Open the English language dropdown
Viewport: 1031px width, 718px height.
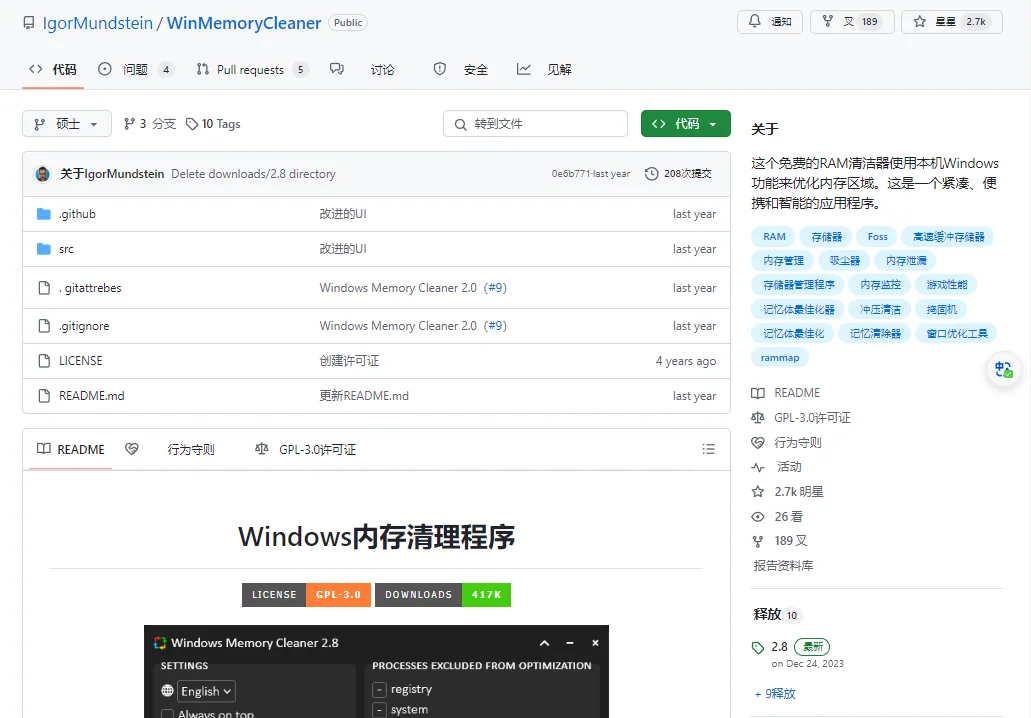pyautogui.click(x=205, y=691)
